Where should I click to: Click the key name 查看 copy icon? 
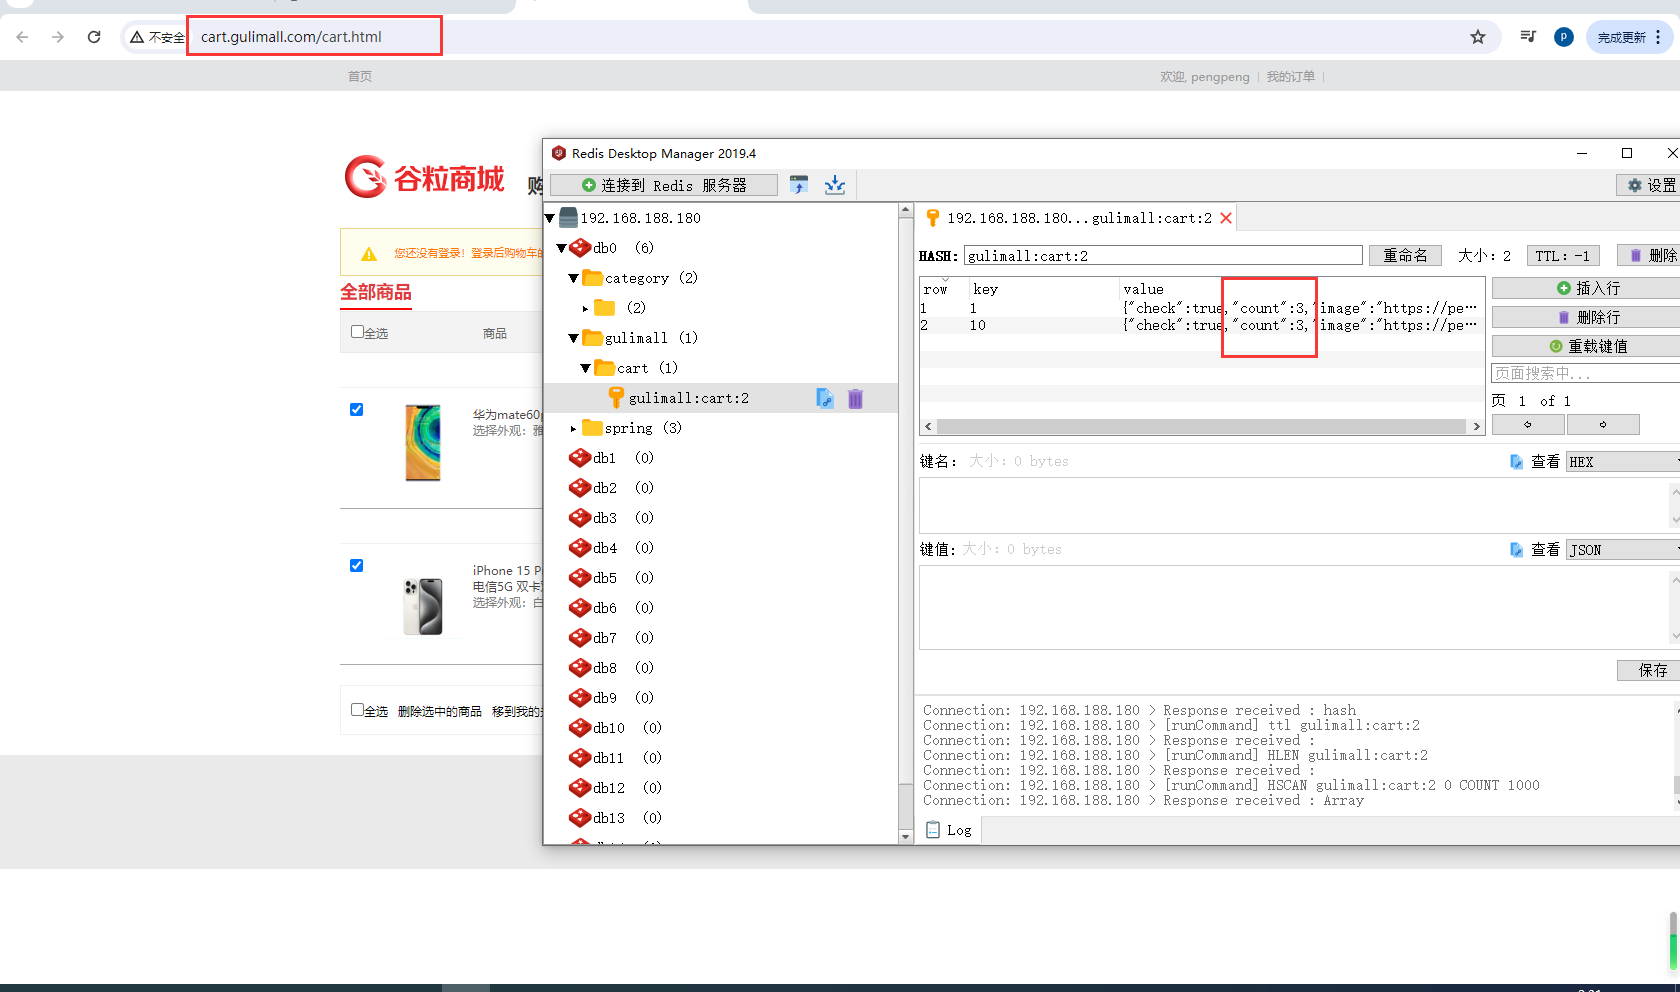tap(1517, 462)
